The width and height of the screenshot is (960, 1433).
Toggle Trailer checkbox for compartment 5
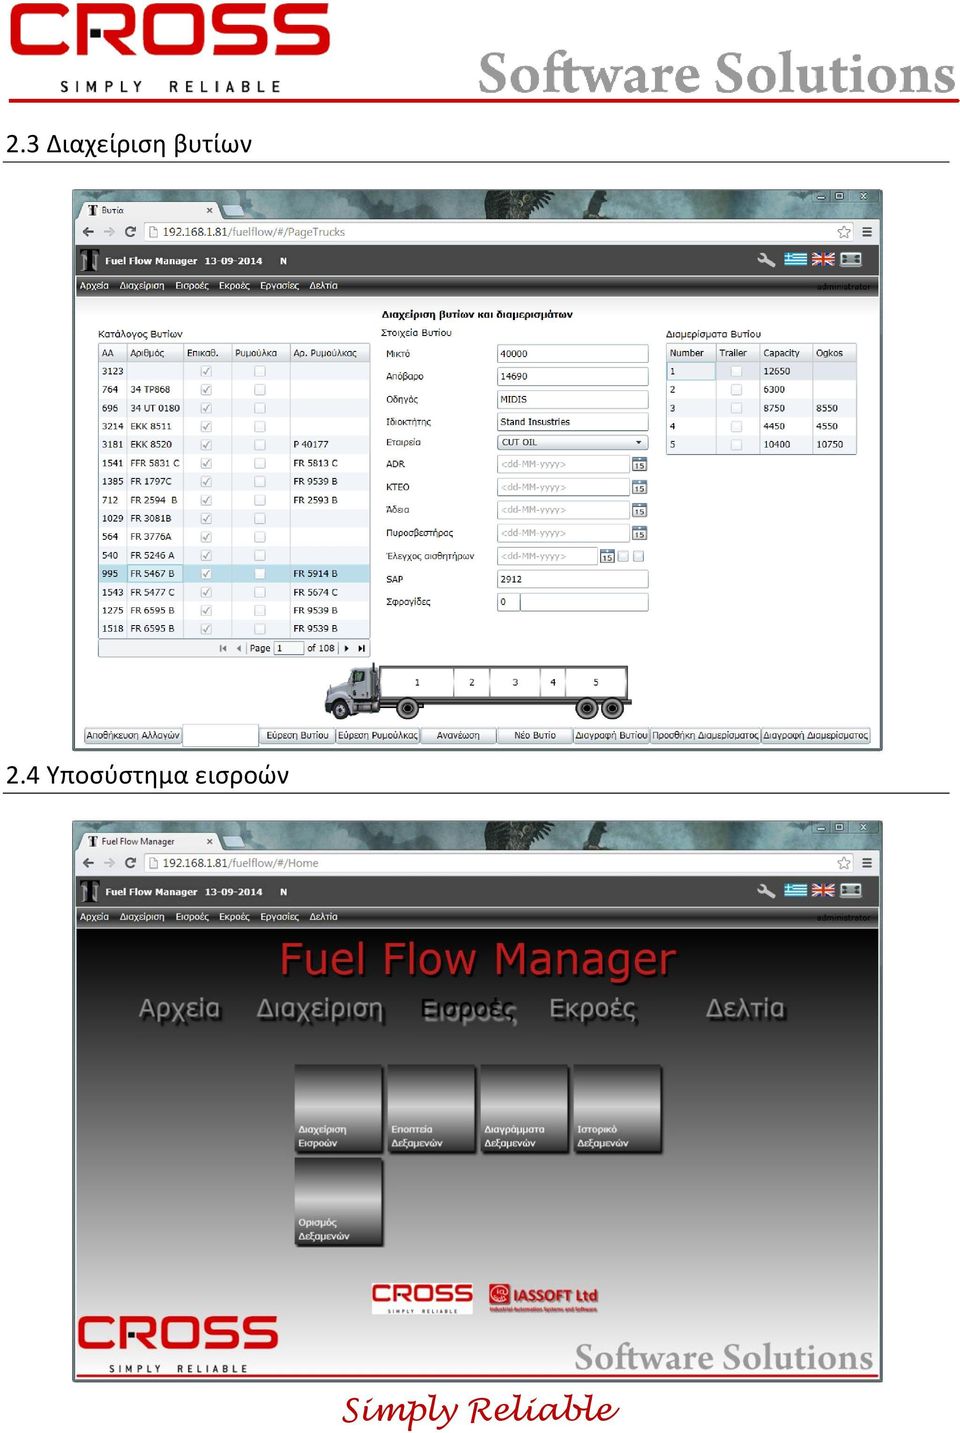click(x=736, y=445)
